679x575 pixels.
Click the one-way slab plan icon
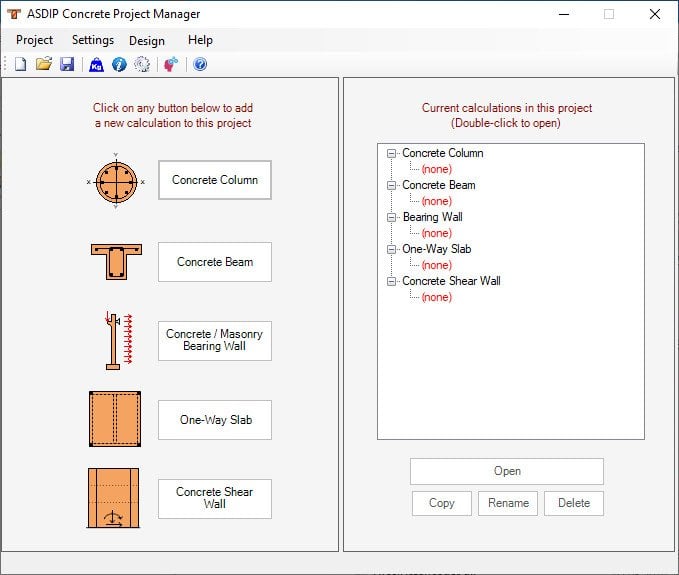115,419
